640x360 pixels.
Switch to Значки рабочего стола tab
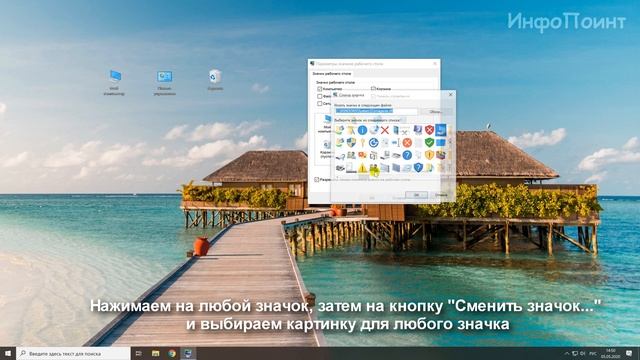pyautogui.click(x=332, y=74)
